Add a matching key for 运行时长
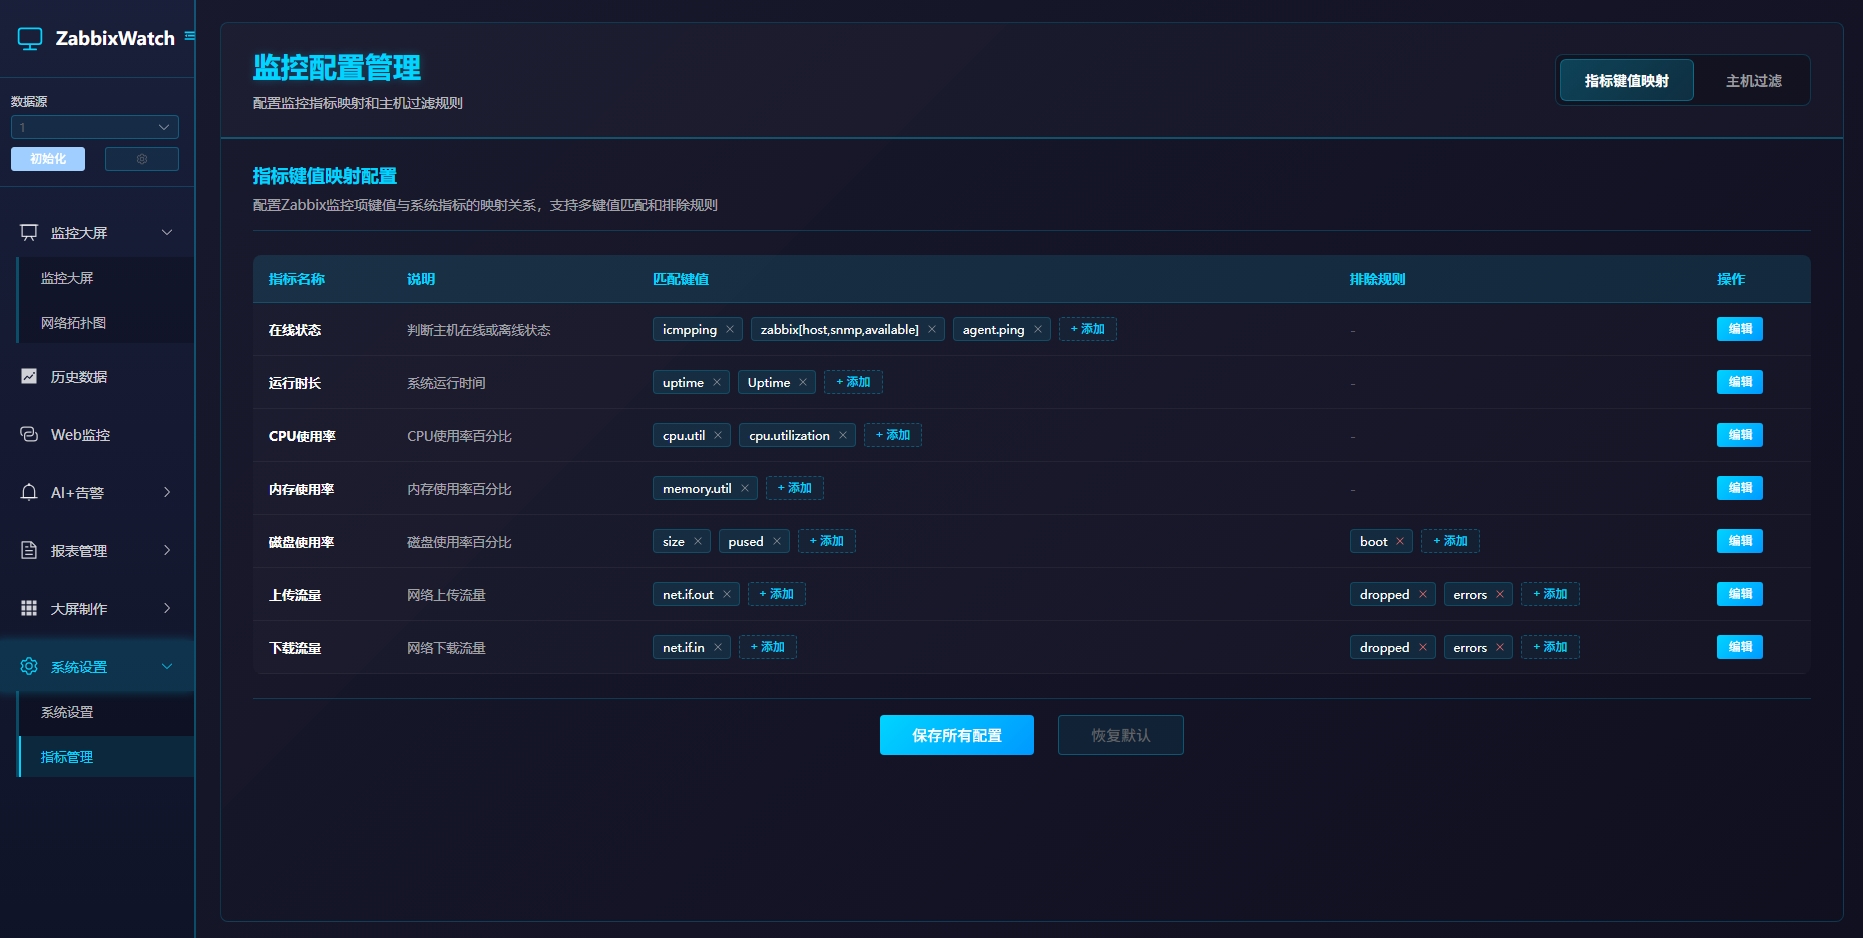 pyautogui.click(x=853, y=382)
